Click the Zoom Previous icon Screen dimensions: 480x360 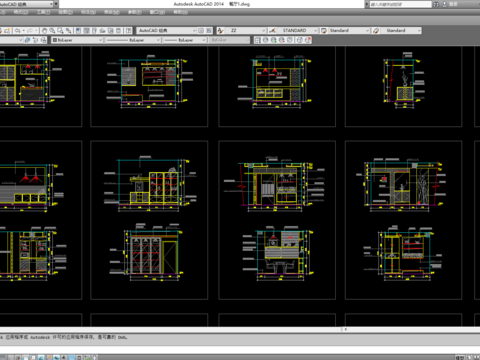(x=68, y=31)
